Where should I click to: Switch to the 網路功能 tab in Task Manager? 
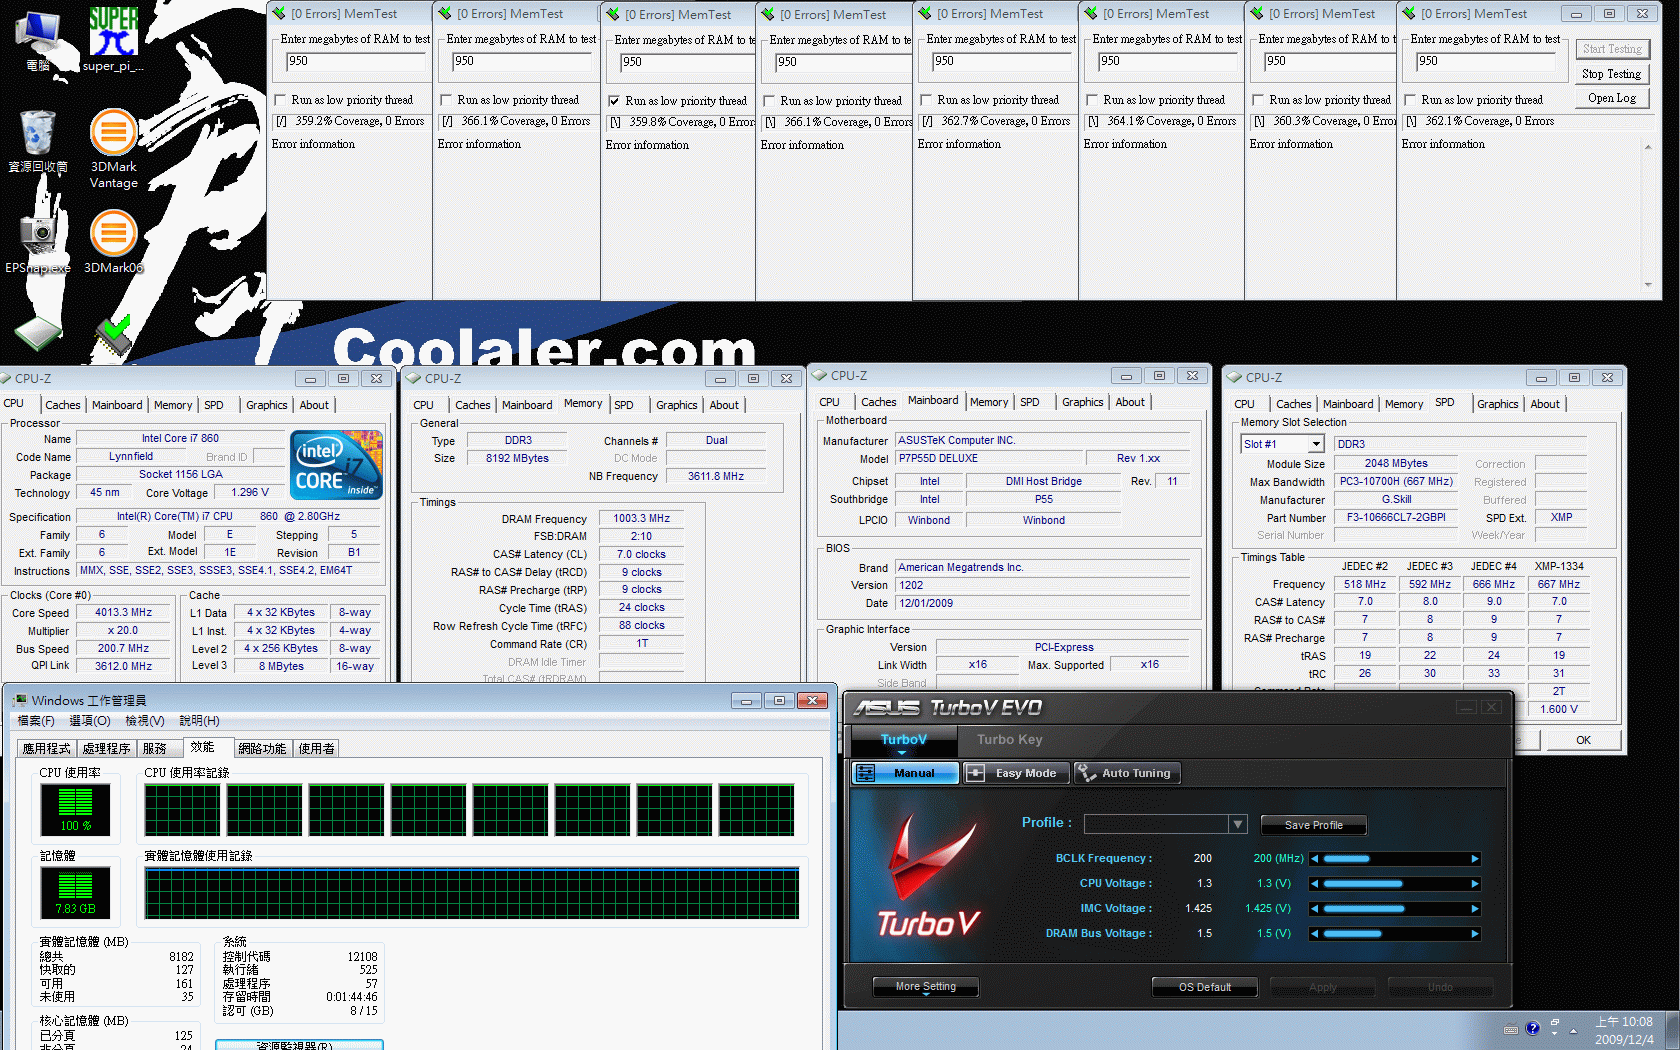coord(262,748)
